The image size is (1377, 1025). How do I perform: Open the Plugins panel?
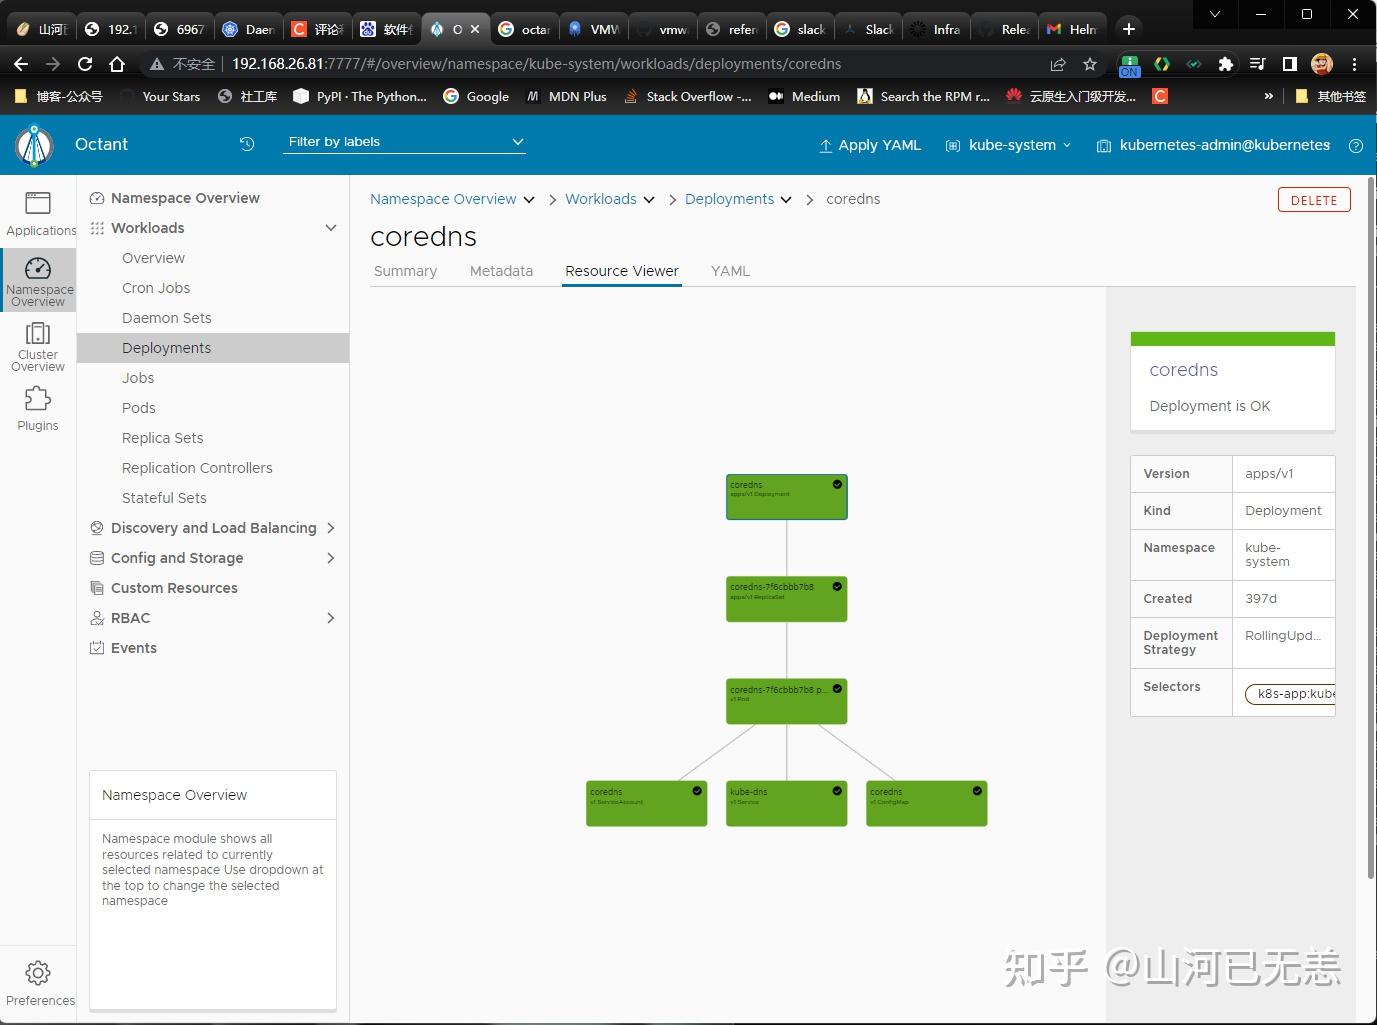click(x=37, y=408)
